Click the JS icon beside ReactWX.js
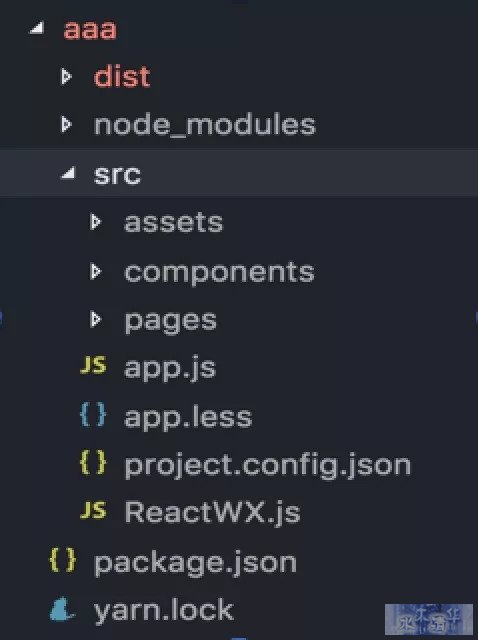The height and width of the screenshot is (640, 478). (x=93, y=510)
